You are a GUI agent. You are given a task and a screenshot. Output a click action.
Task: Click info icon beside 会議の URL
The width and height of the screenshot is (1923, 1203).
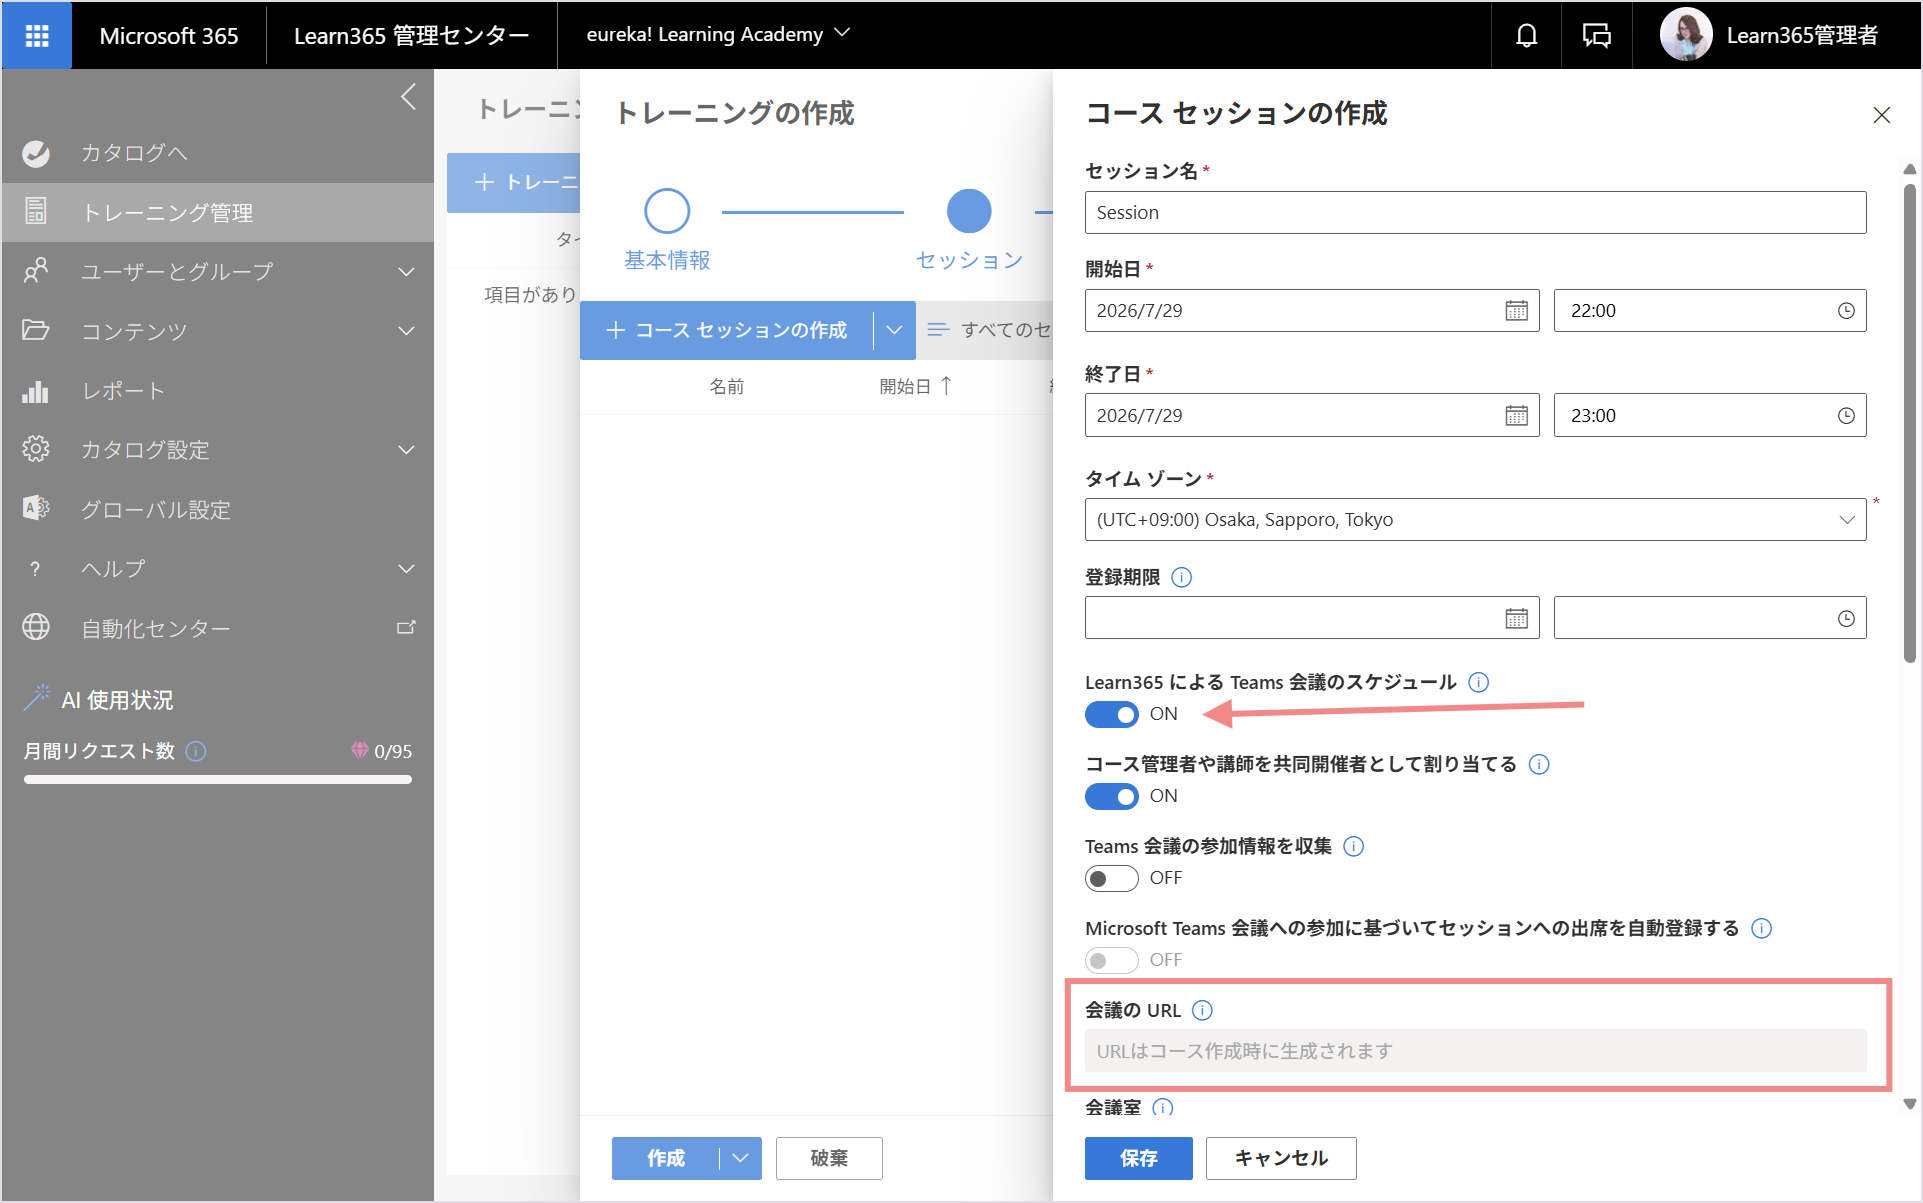(x=1203, y=1010)
